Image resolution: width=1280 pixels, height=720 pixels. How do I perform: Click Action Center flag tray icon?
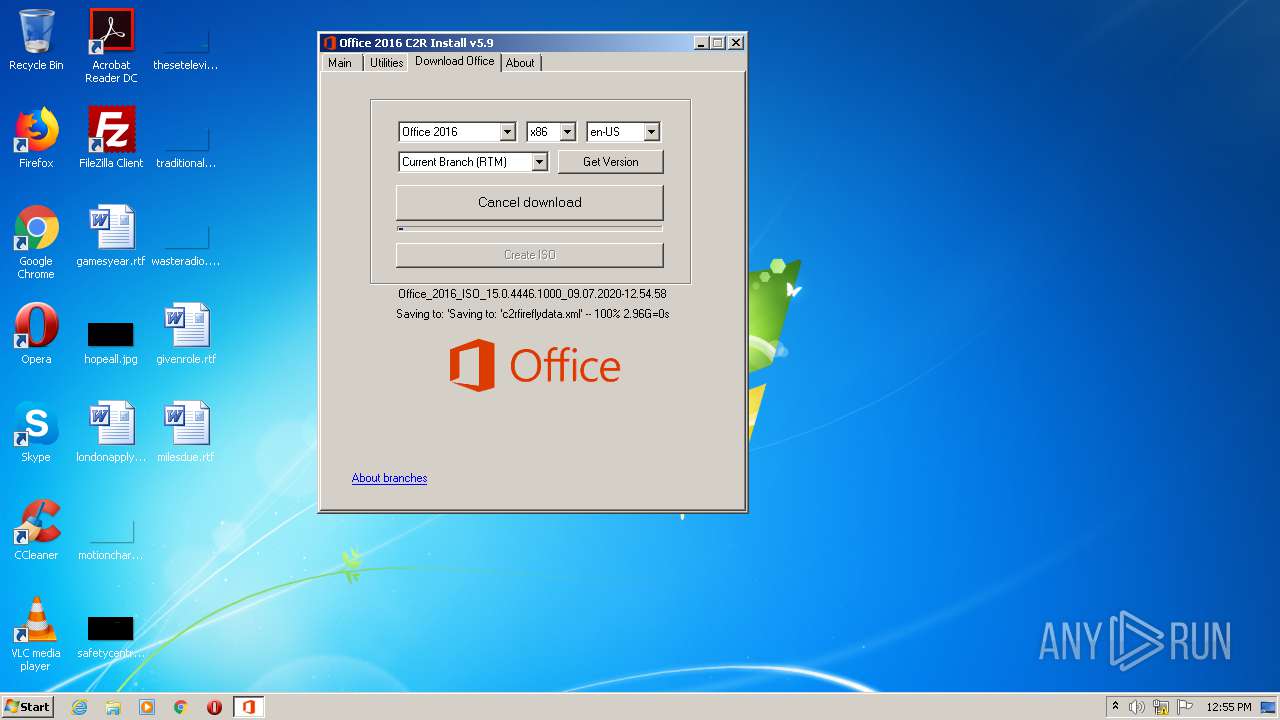[x=1185, y=707]
